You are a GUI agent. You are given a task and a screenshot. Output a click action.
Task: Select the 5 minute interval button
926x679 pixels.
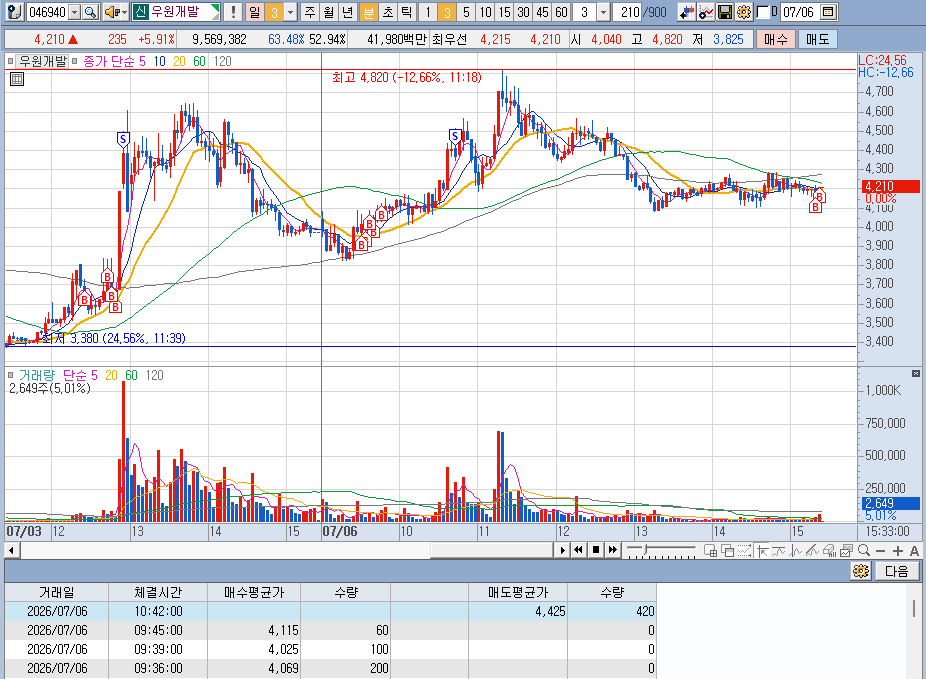click(467, 12)
